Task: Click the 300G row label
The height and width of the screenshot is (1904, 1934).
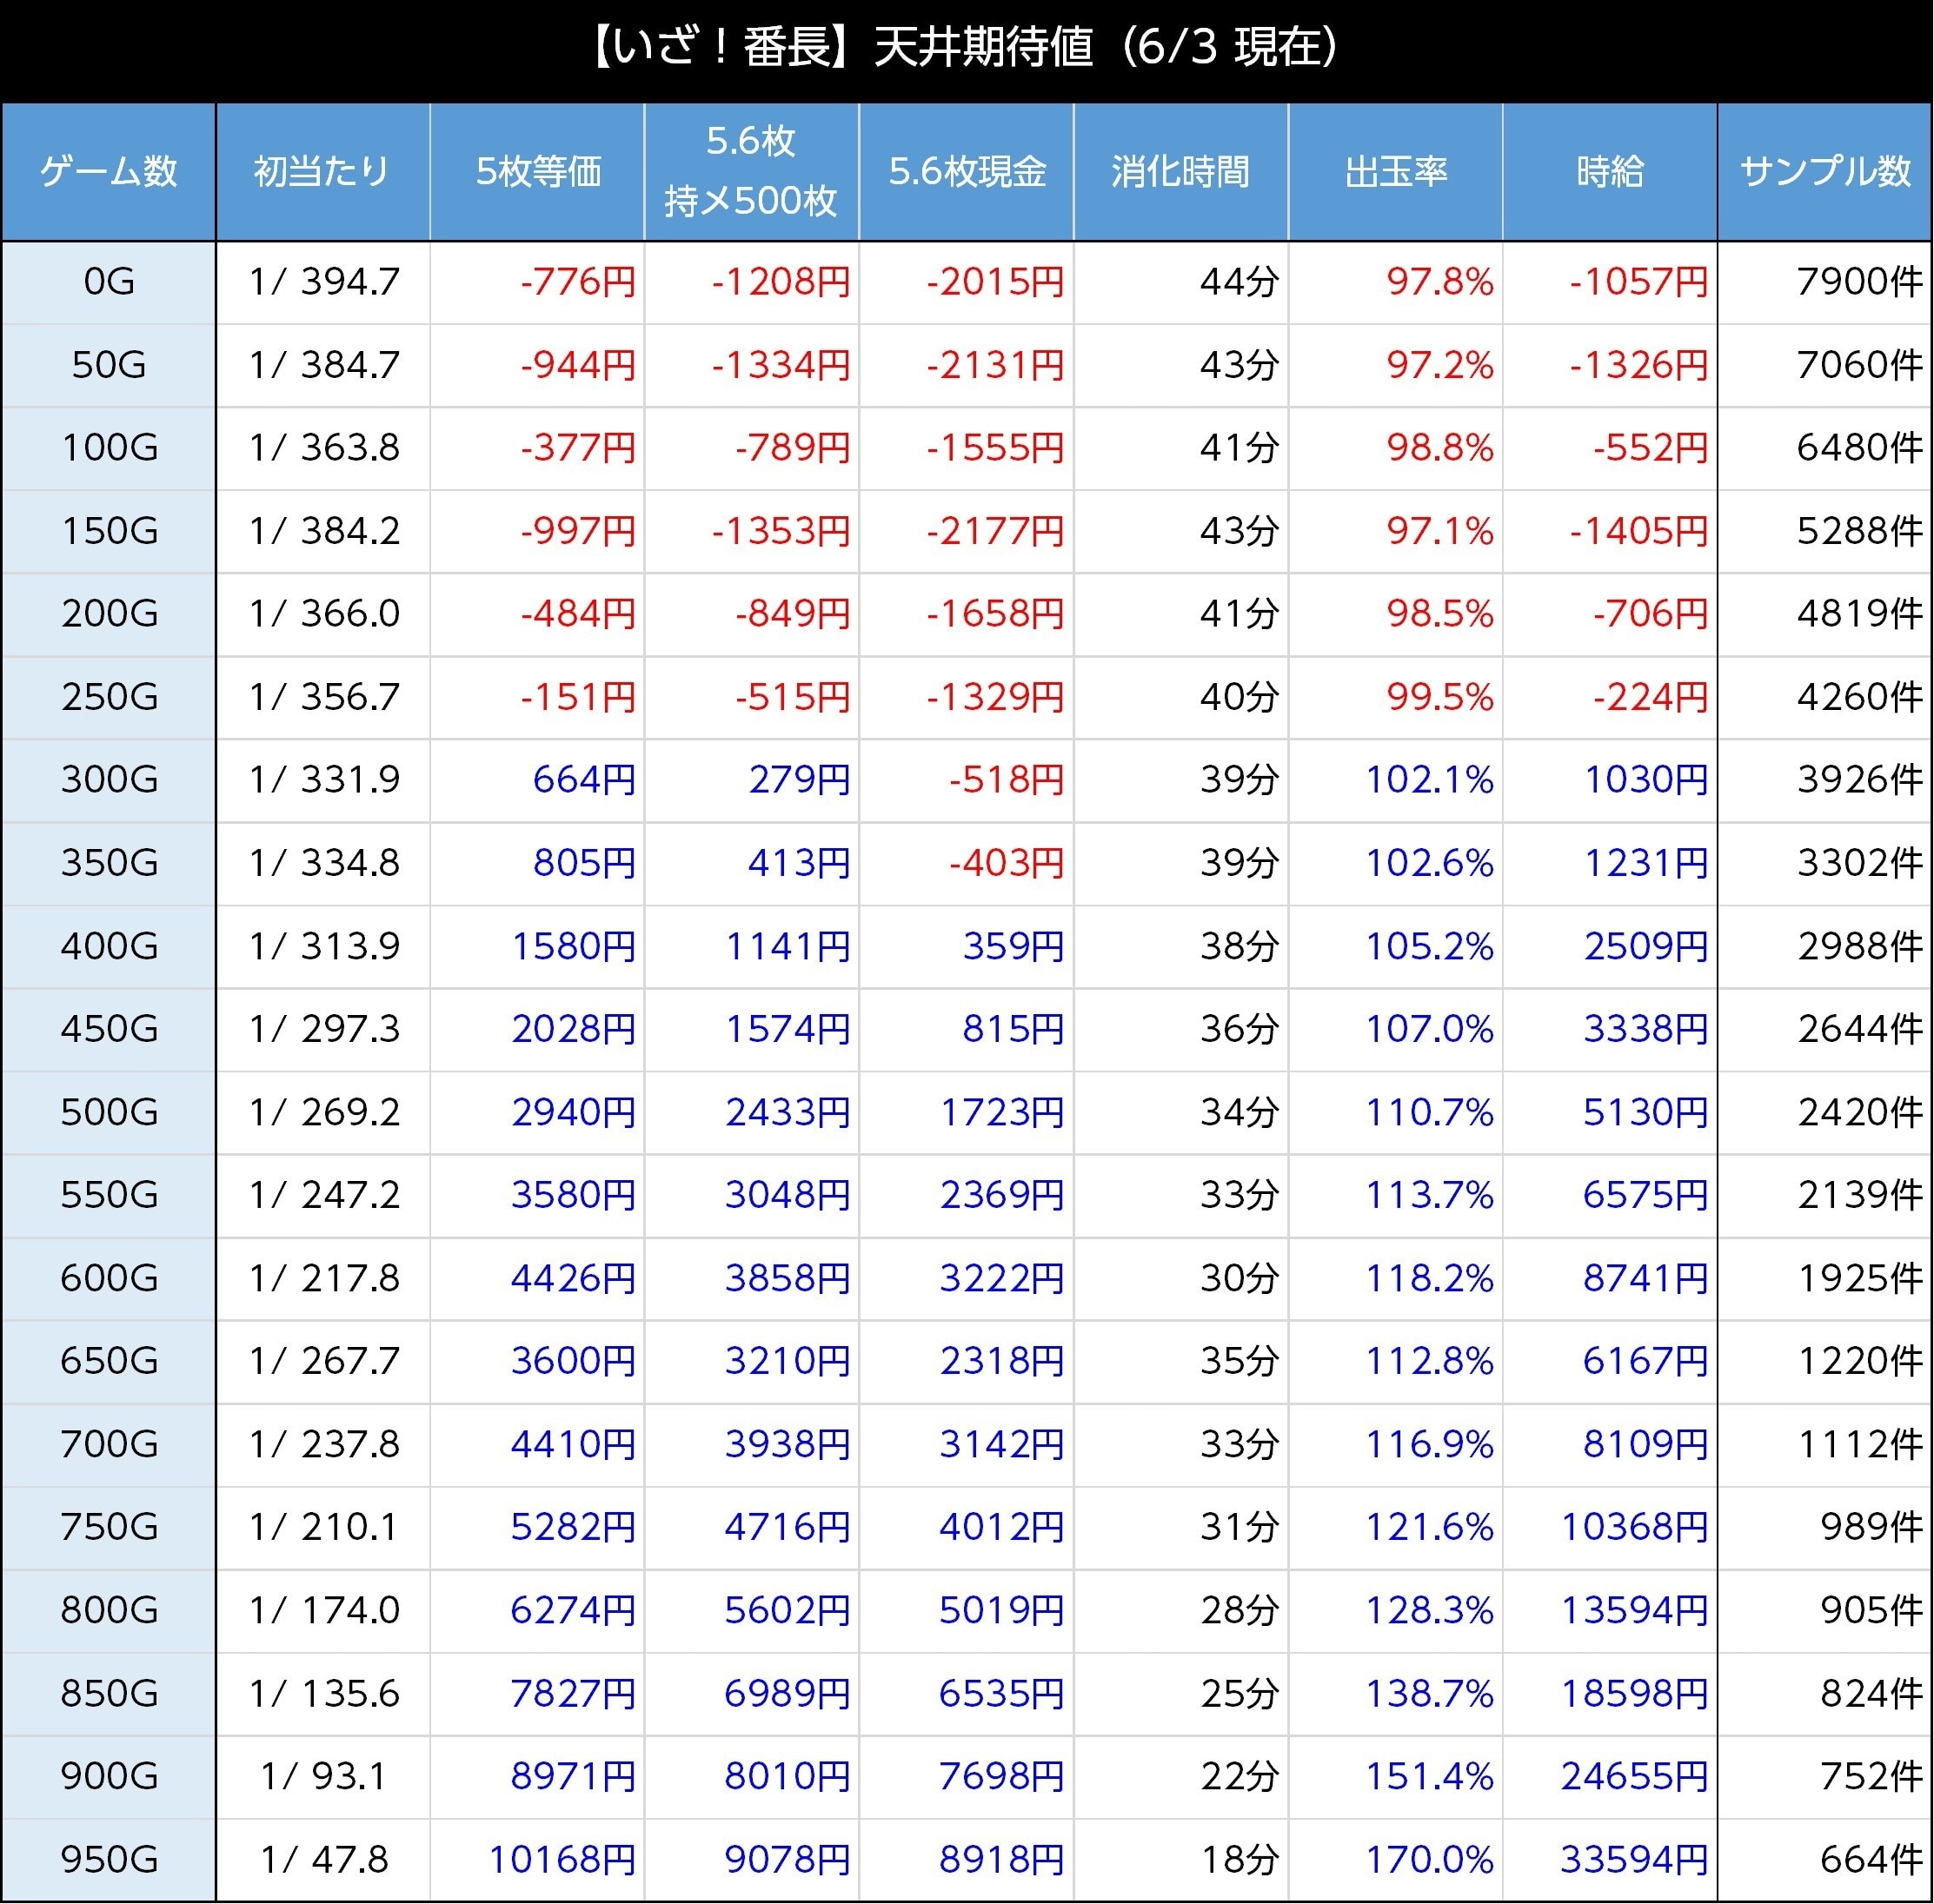Action: (108, 780)
